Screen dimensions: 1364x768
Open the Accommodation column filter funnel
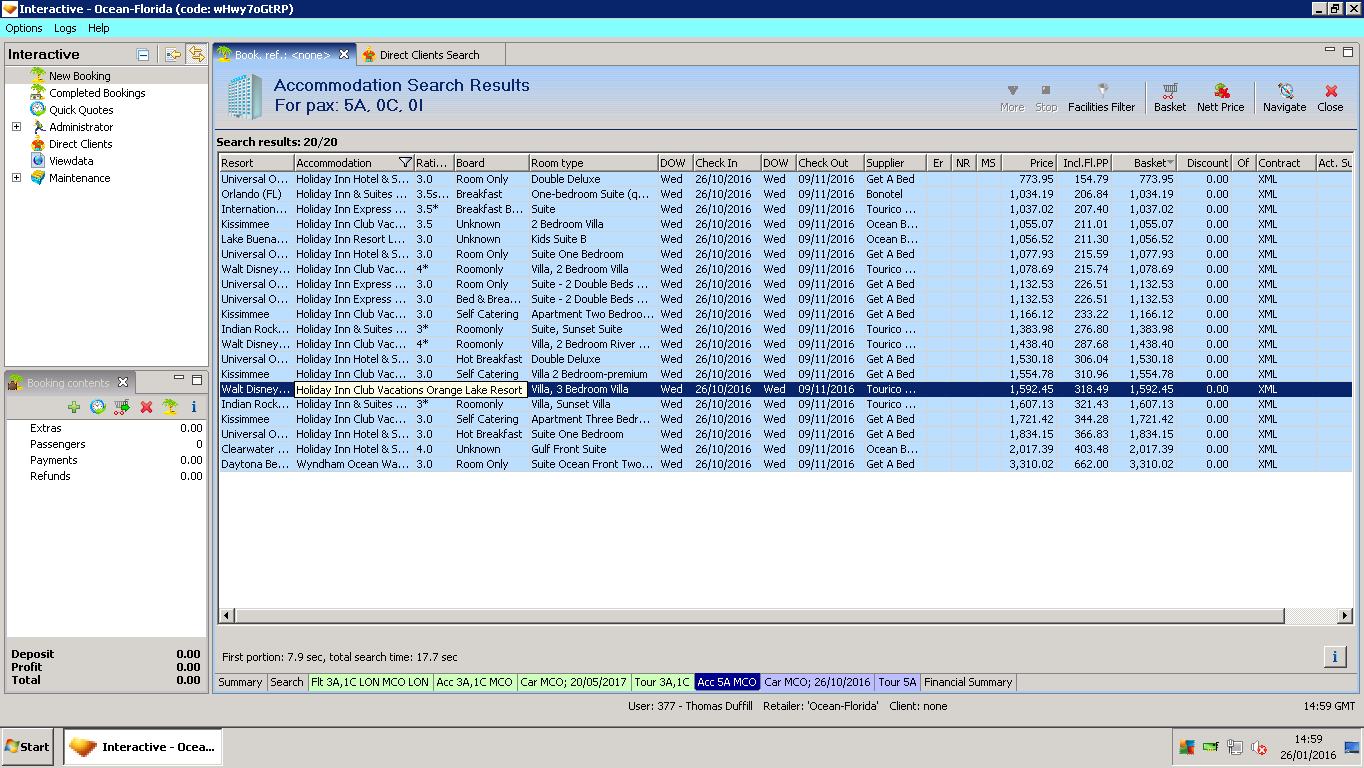pyautogui.click(x=405, y=163)
